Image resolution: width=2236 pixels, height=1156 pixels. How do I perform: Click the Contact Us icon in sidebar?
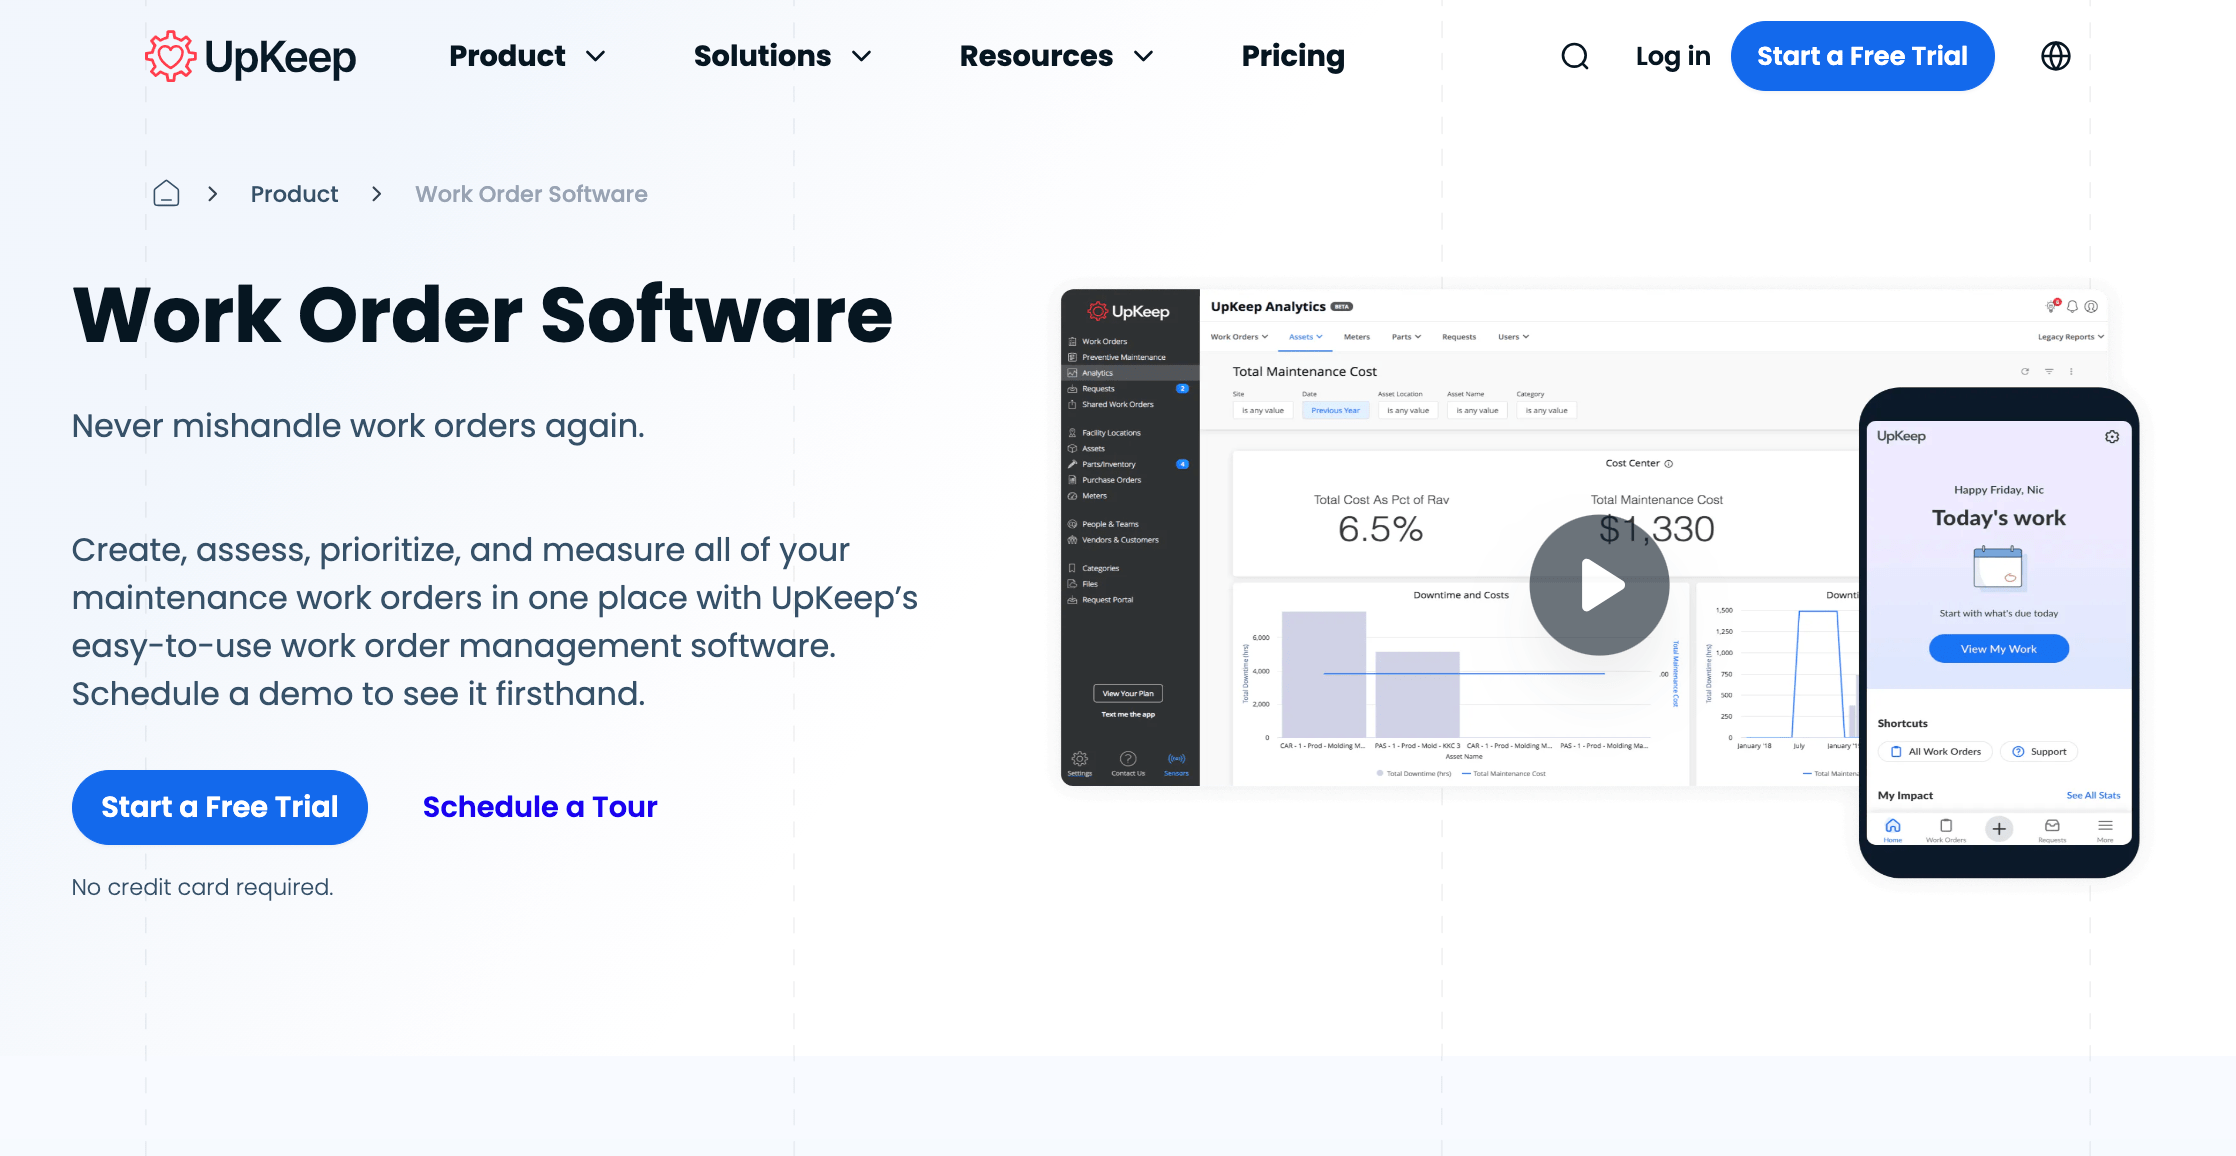(1128, 760)
